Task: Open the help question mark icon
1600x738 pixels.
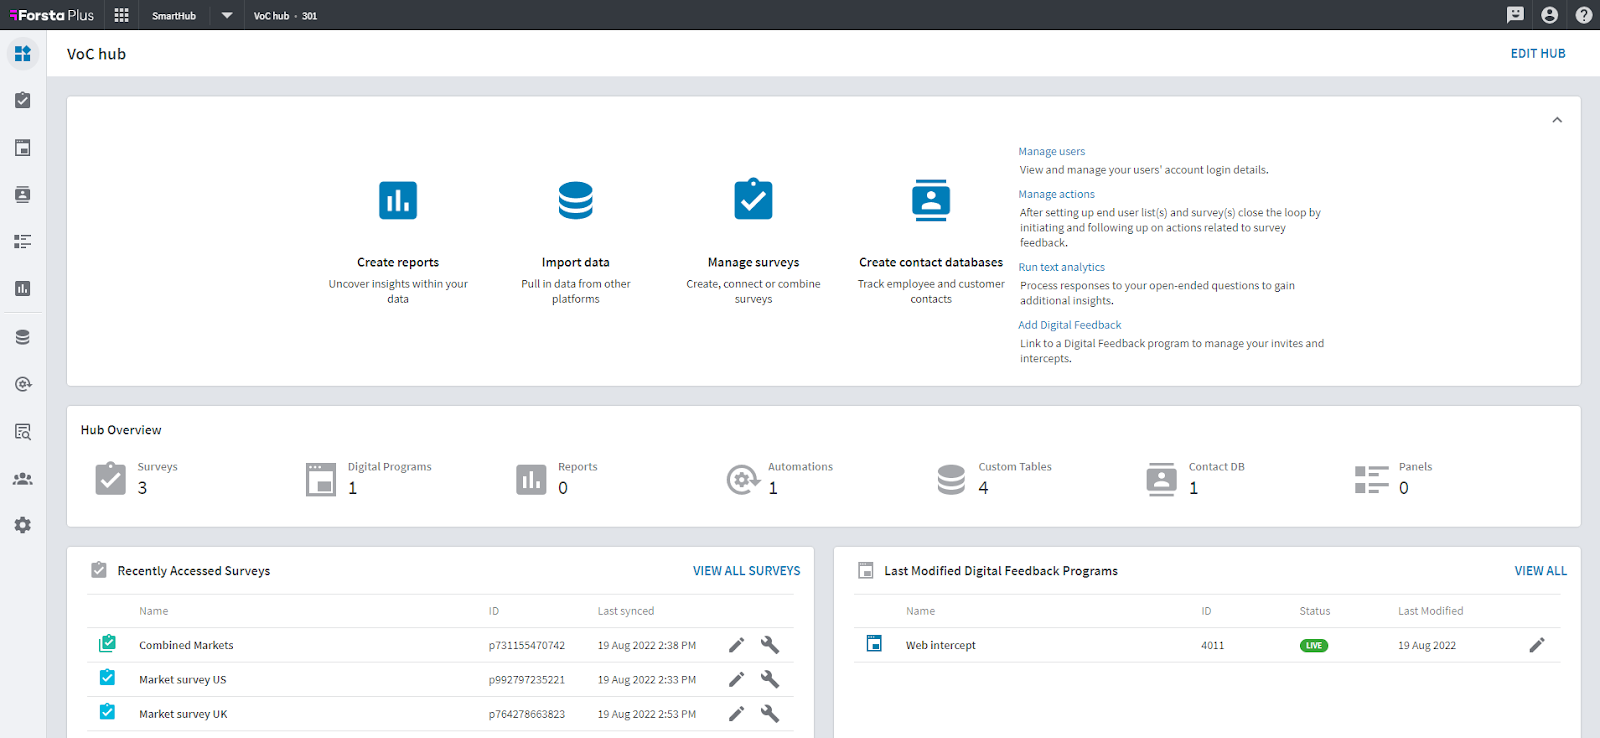Action: pos(1584,15)
